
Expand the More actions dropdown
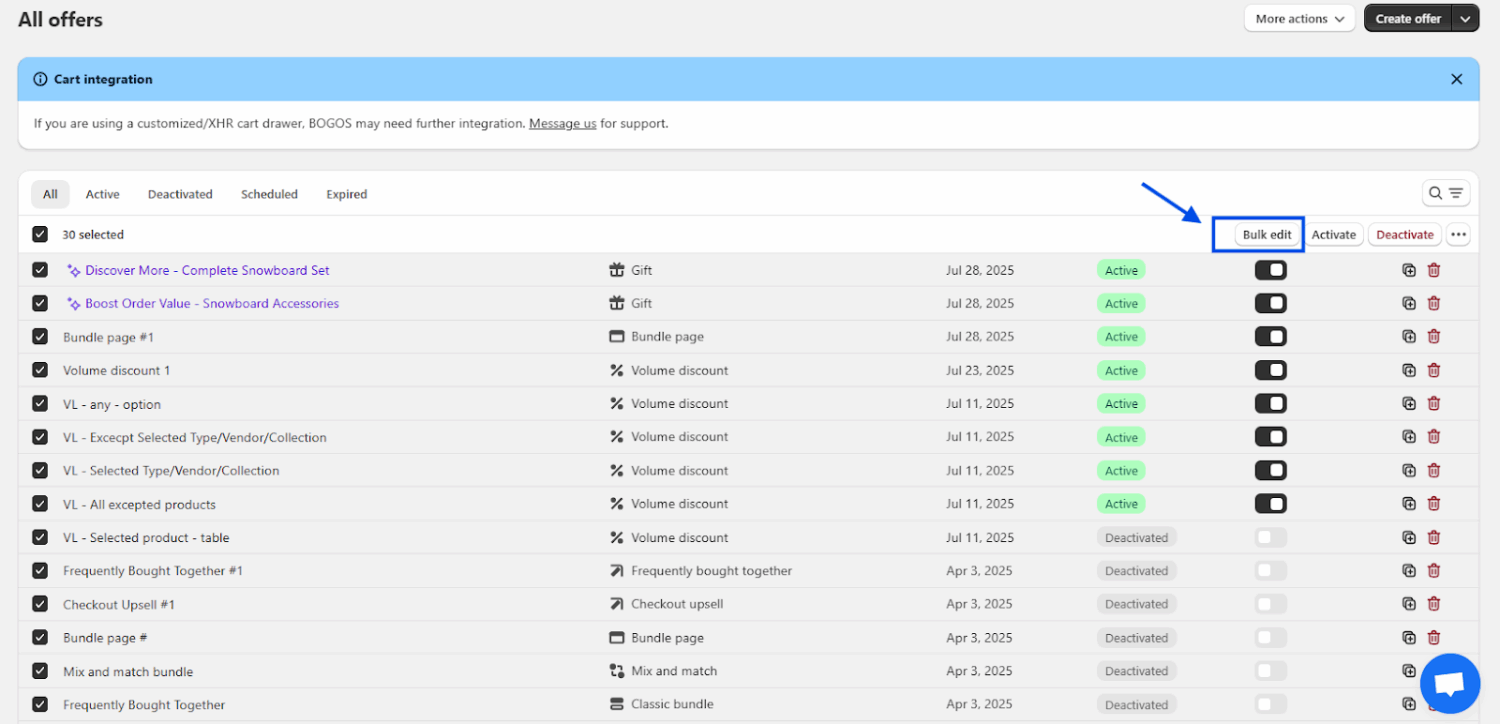[x=1299, y=19]
